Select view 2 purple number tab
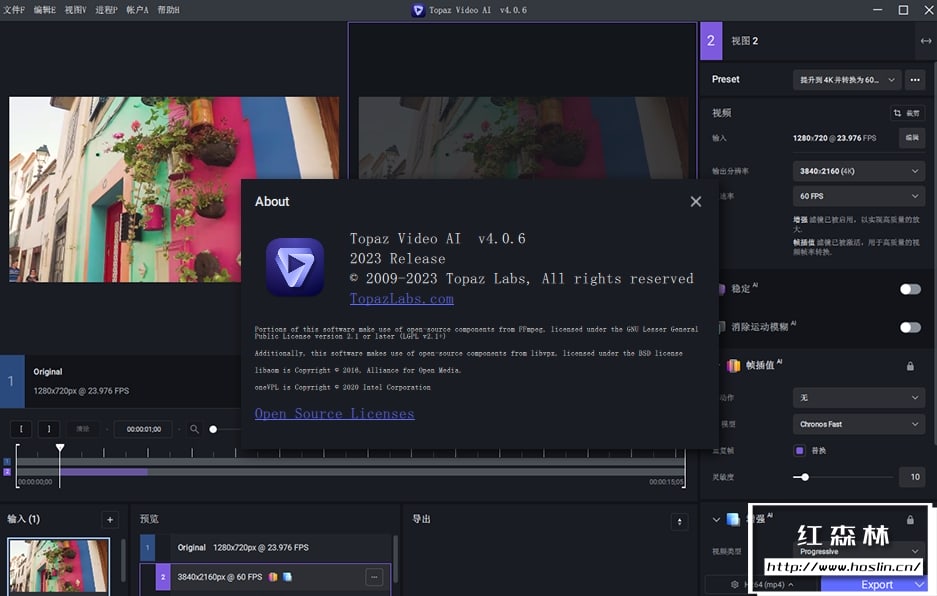The image size is (937, 596). coord(711,41)
